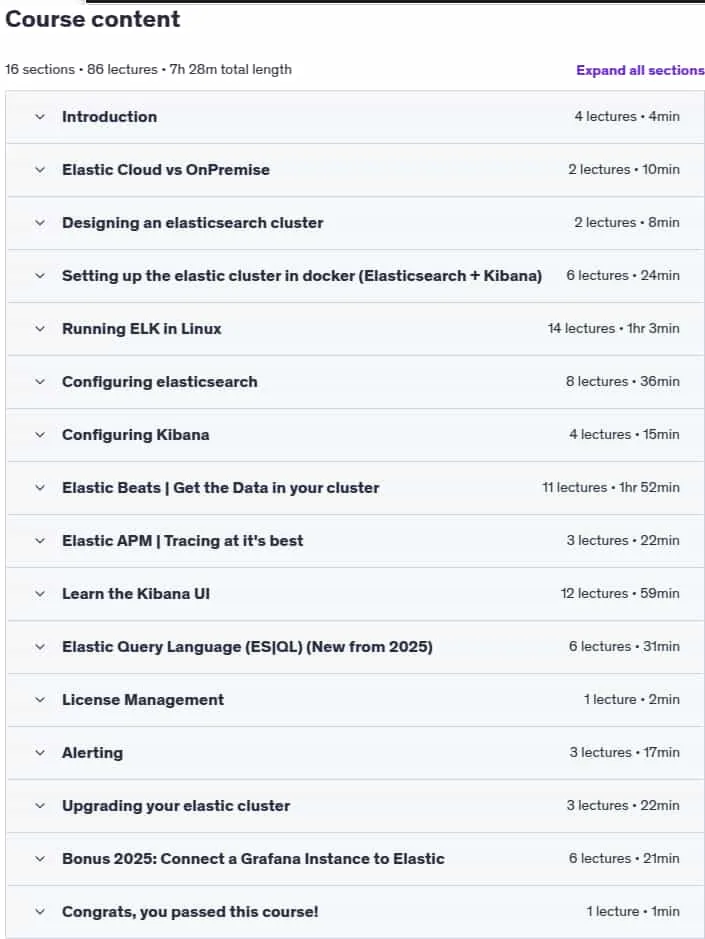Screen dimensions: 705x939
Task: Expand chevron for Setting up elastic cluster in docker
Action: (40, 276)
